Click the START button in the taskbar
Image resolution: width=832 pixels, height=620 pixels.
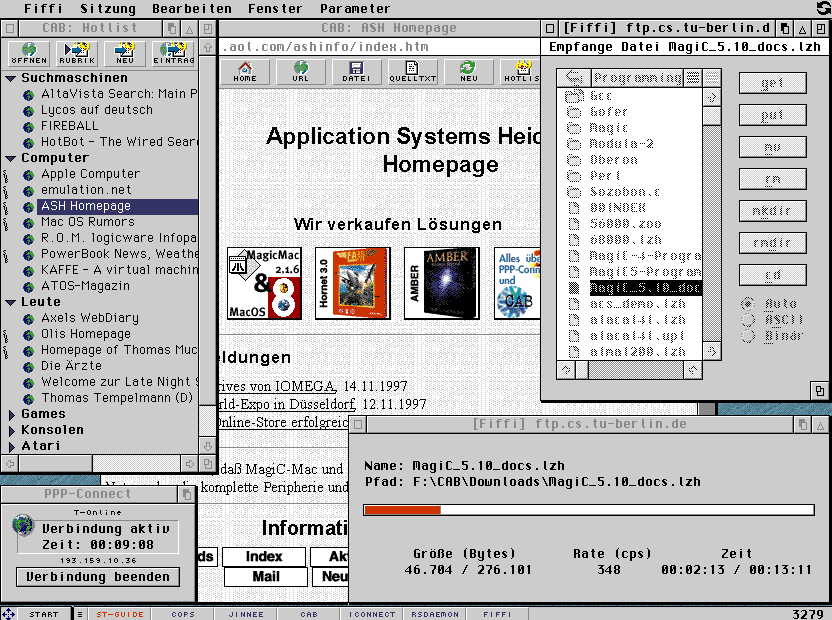tap(44, 614)
